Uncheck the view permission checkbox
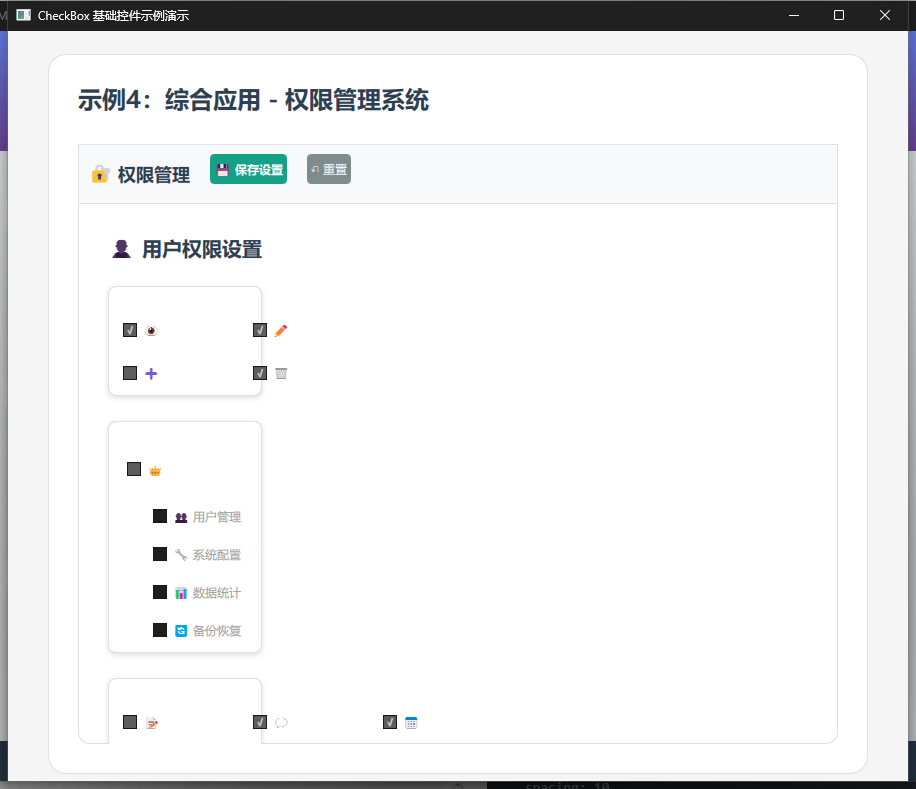Image resolution: width=916 pixels, height=789 pixels. pyautogui.click(x=129, y=329)
